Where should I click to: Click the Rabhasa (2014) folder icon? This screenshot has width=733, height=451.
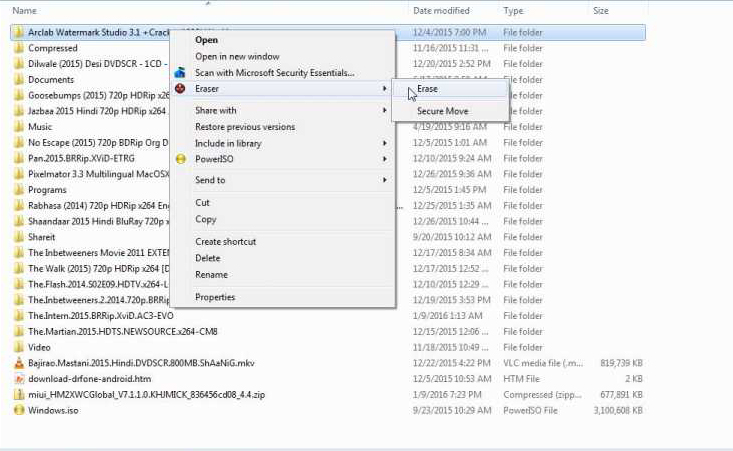pyautogui.click(x=19, y=206)
